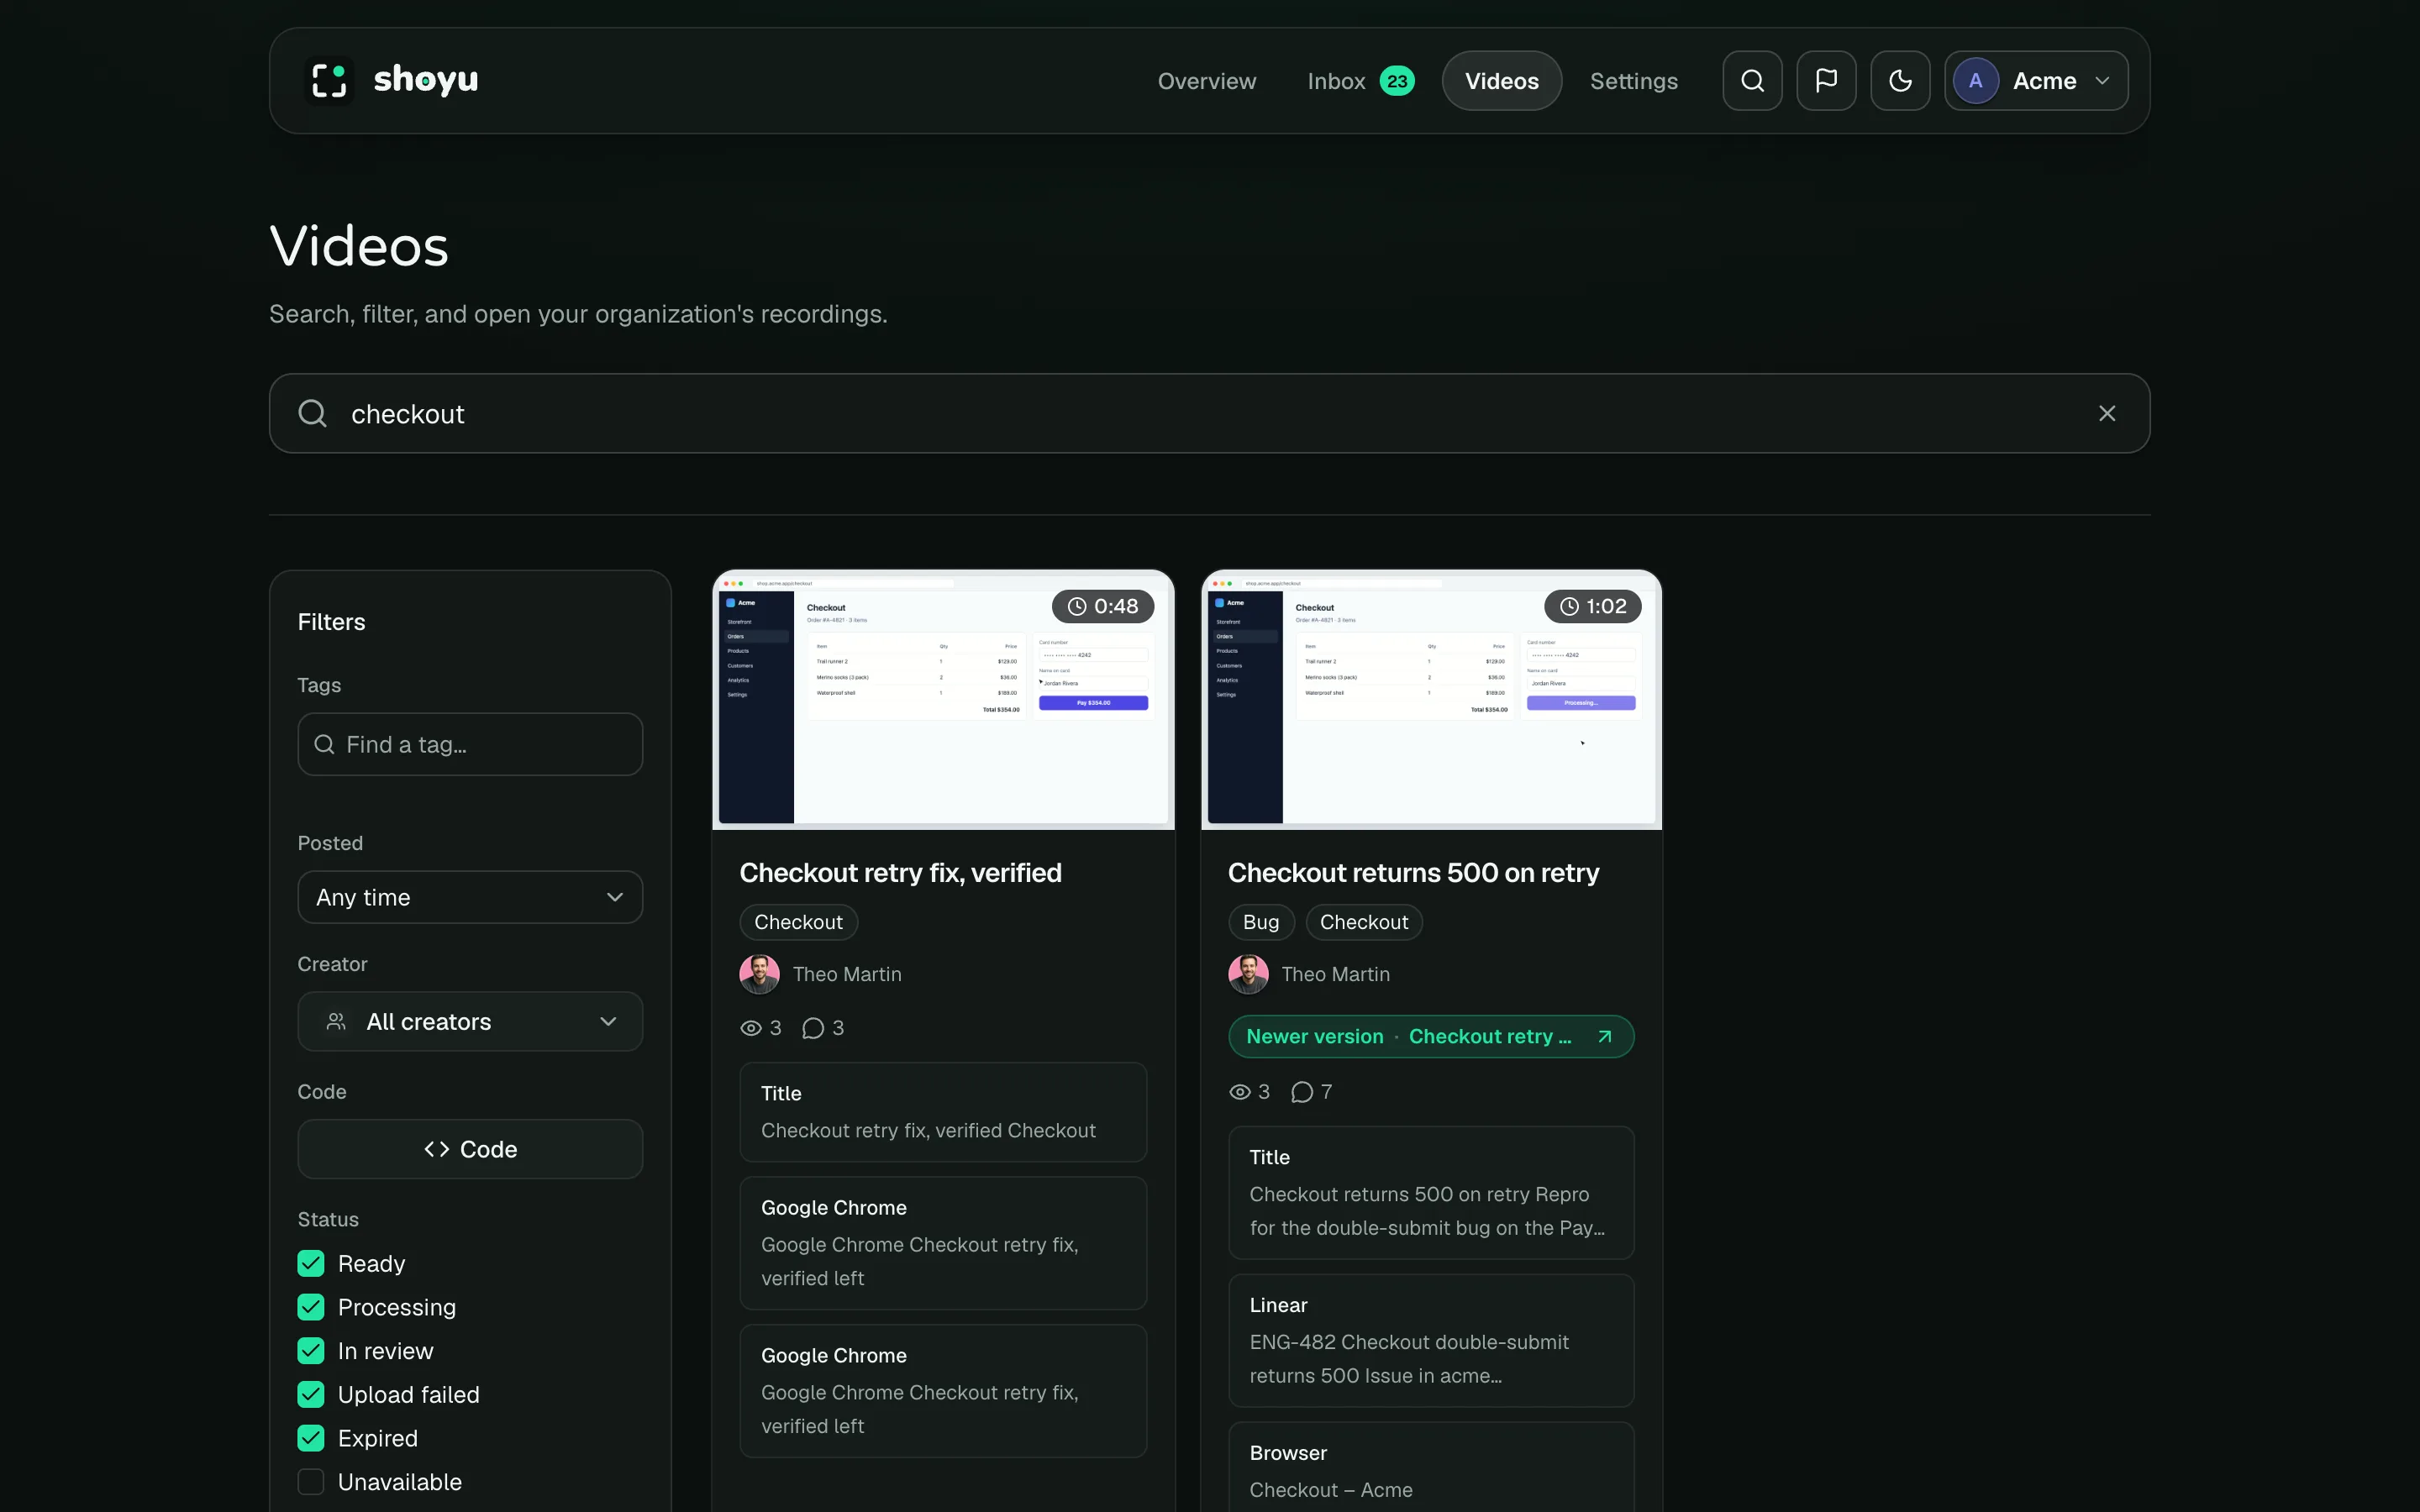Open the Checkout returns 500 on retry title
2420x1512 pixels.
click(x=1413, y=873)
